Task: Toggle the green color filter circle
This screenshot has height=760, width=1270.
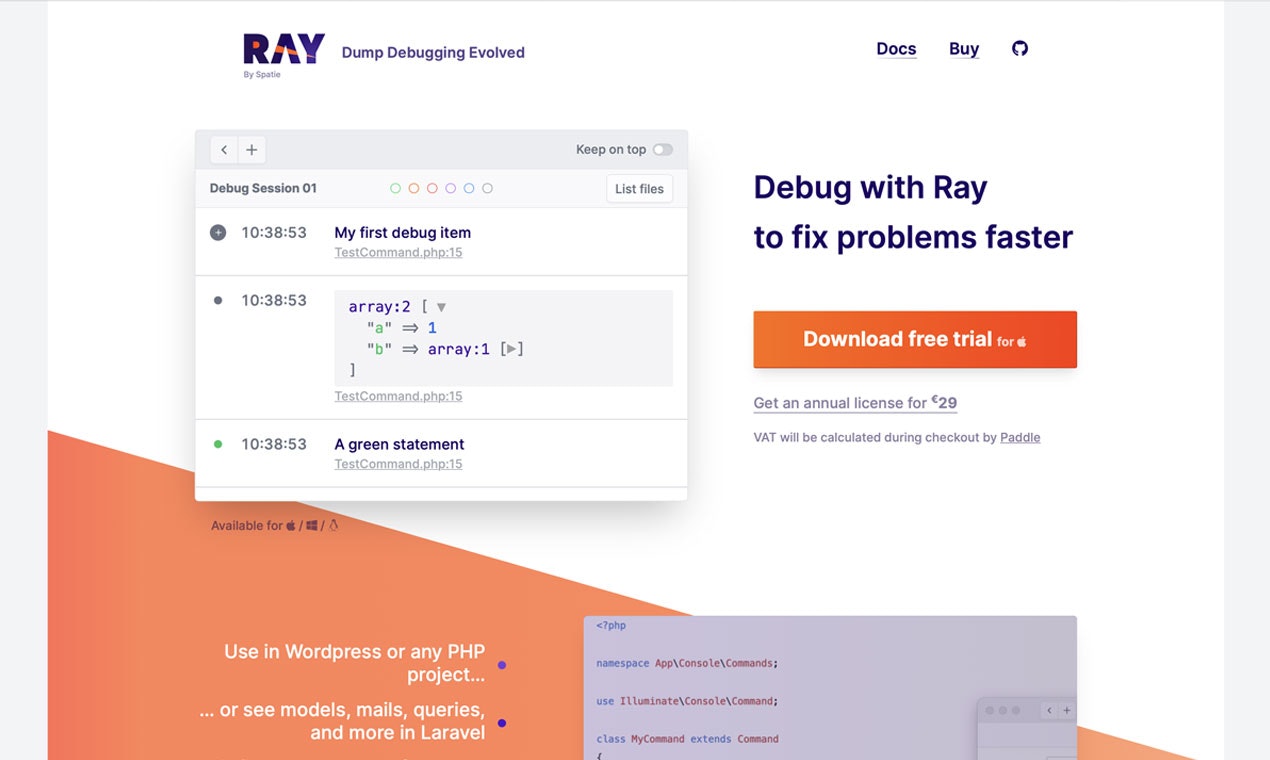Action: coord(394,187)
